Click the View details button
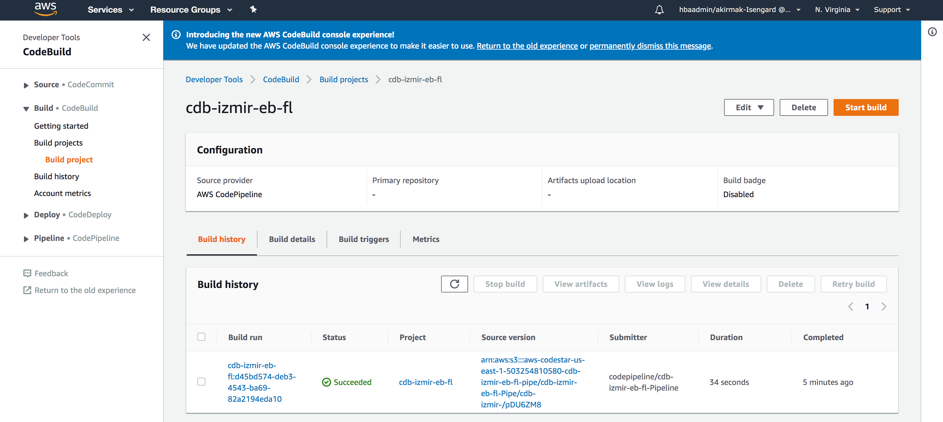 726,284
